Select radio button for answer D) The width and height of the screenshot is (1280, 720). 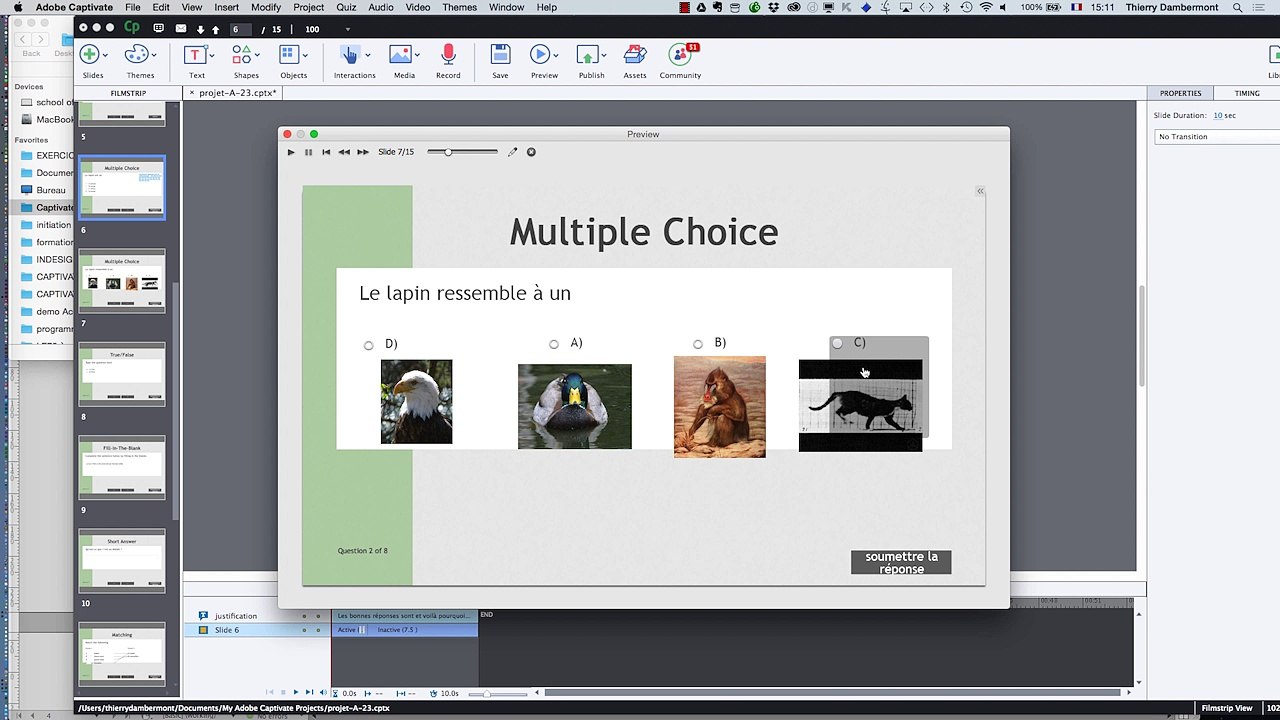click(x=369, y=345)
